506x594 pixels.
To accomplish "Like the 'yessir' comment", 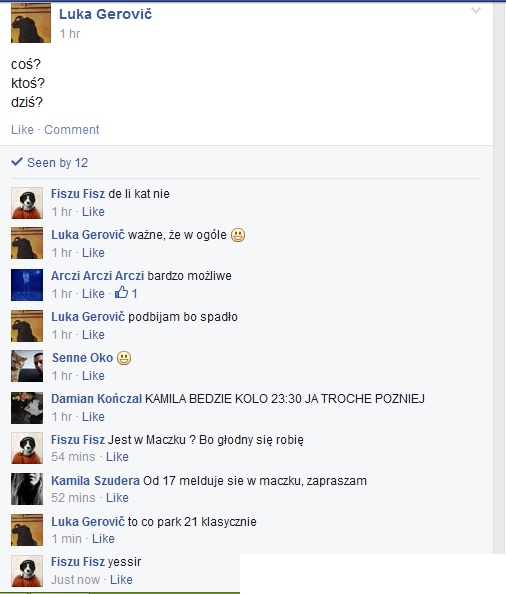I will tap(121, 580).
